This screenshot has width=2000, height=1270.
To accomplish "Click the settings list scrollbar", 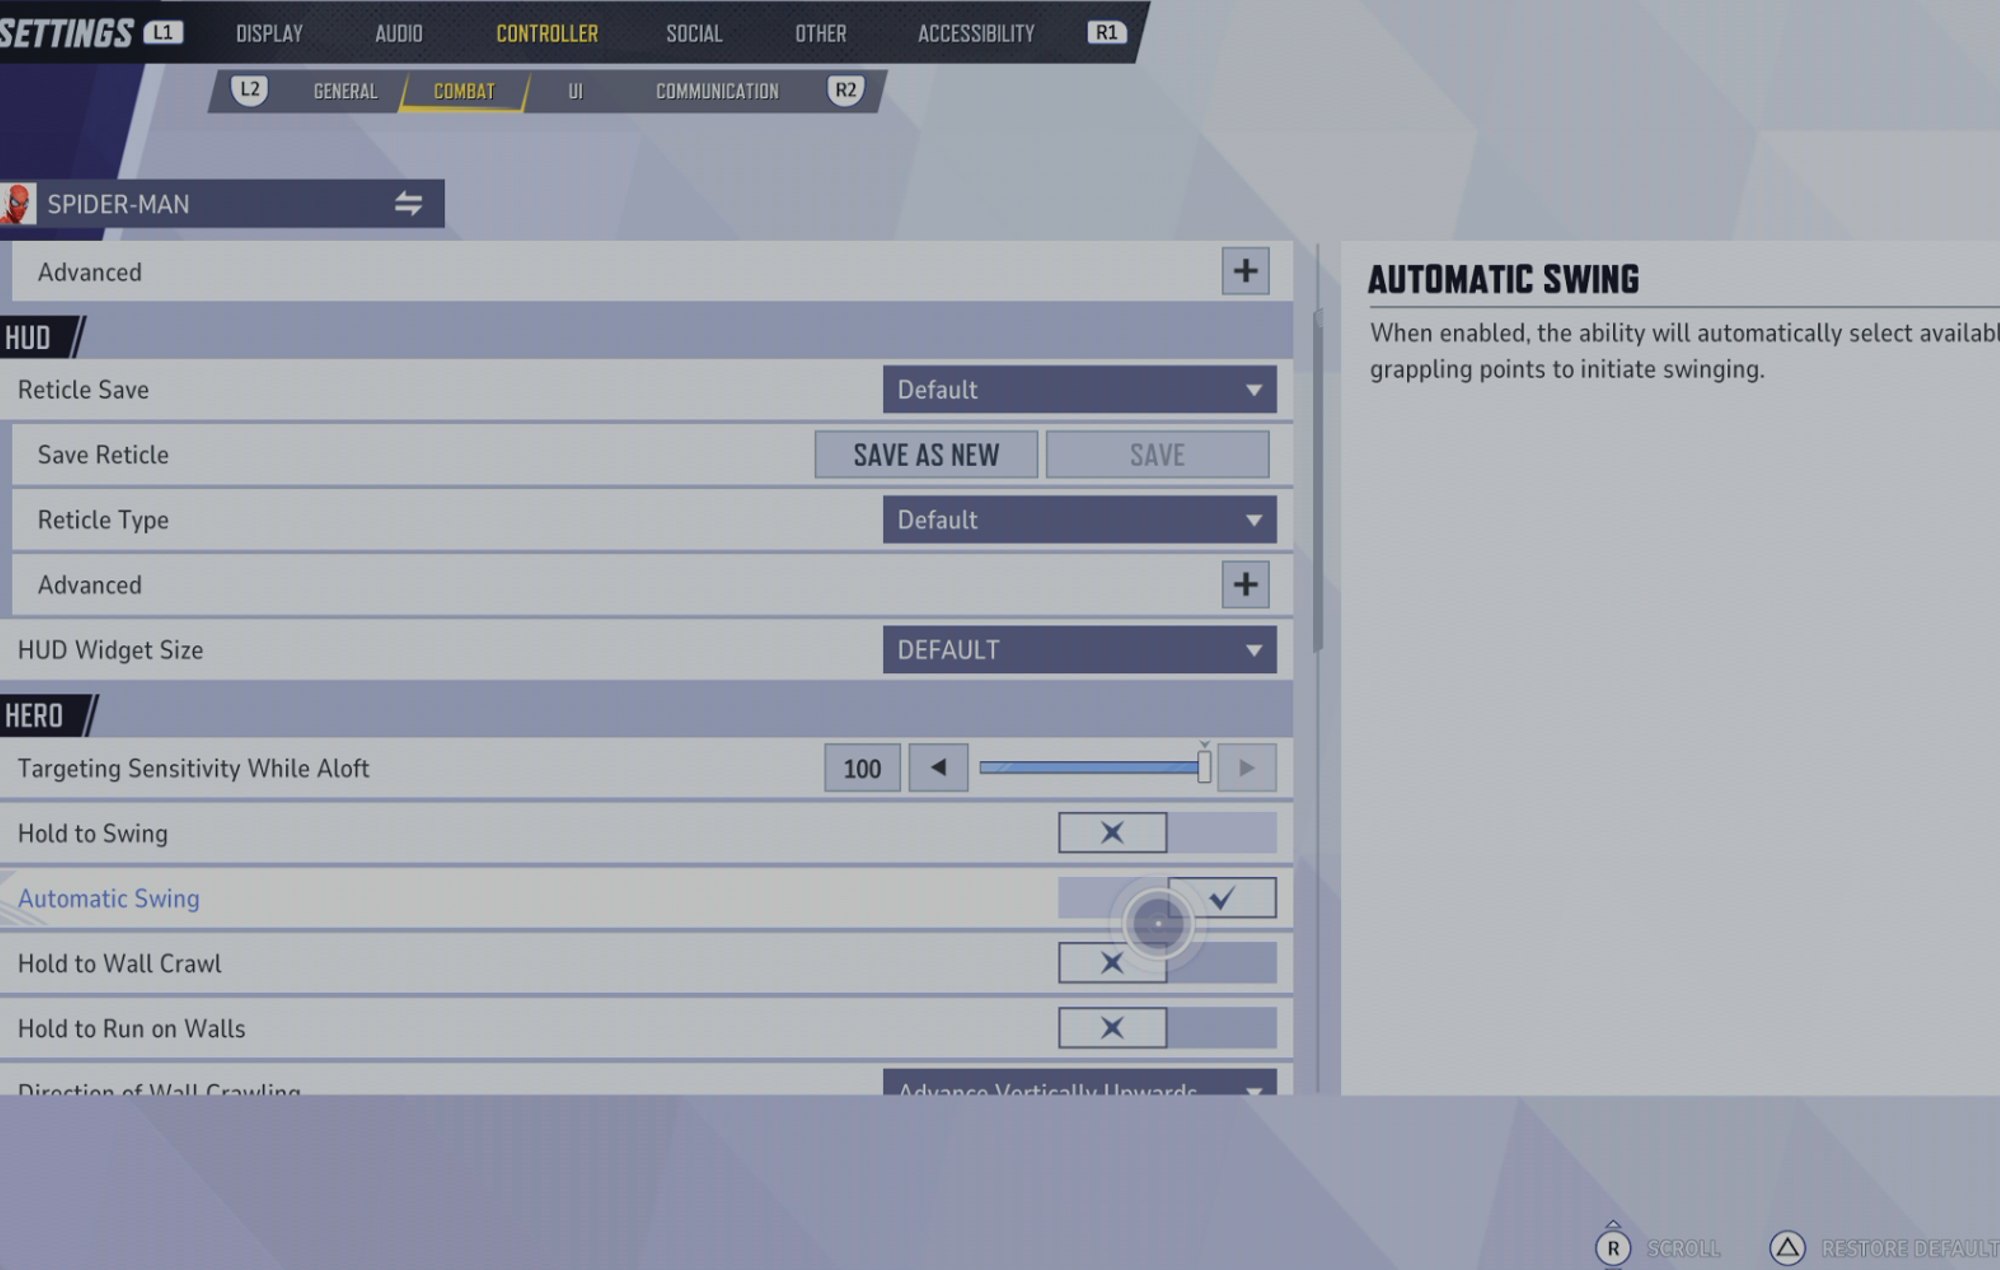I will pos(1317,480).
